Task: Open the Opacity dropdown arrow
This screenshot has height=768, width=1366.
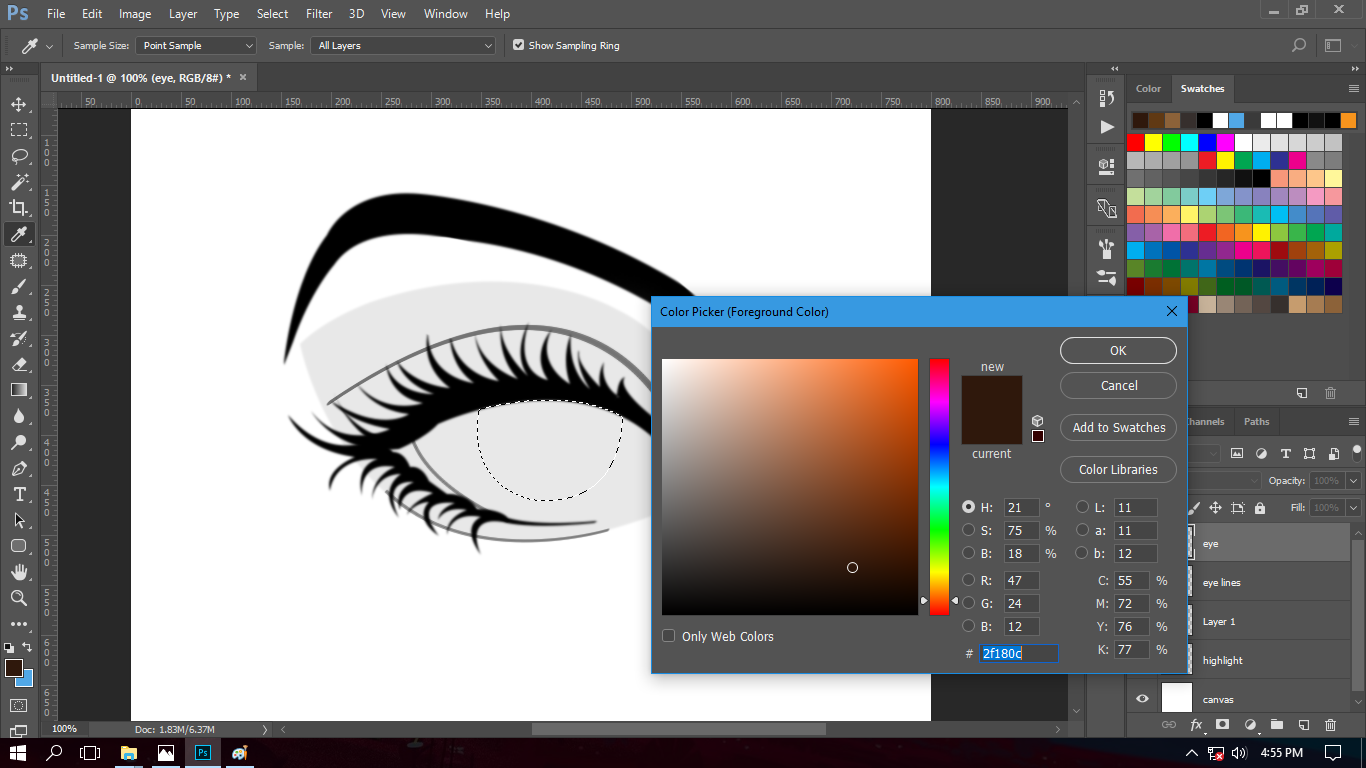Action: click(x=1351, y=481)
